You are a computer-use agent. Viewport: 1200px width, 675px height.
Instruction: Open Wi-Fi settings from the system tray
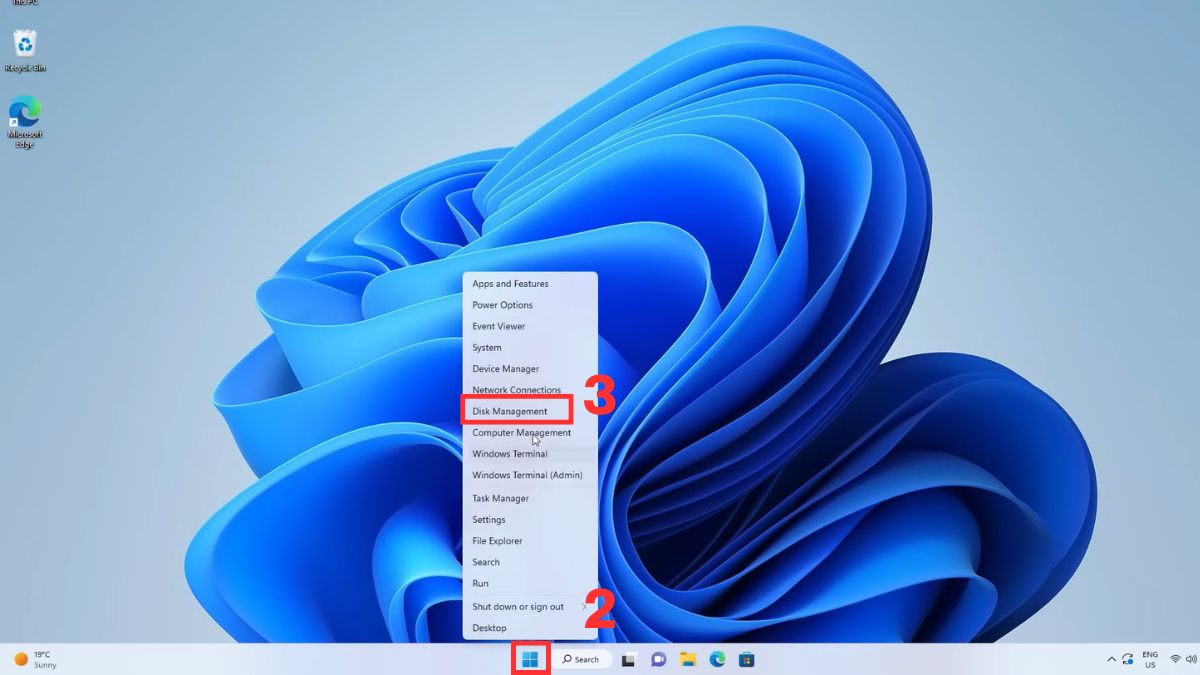point(1172,660)
